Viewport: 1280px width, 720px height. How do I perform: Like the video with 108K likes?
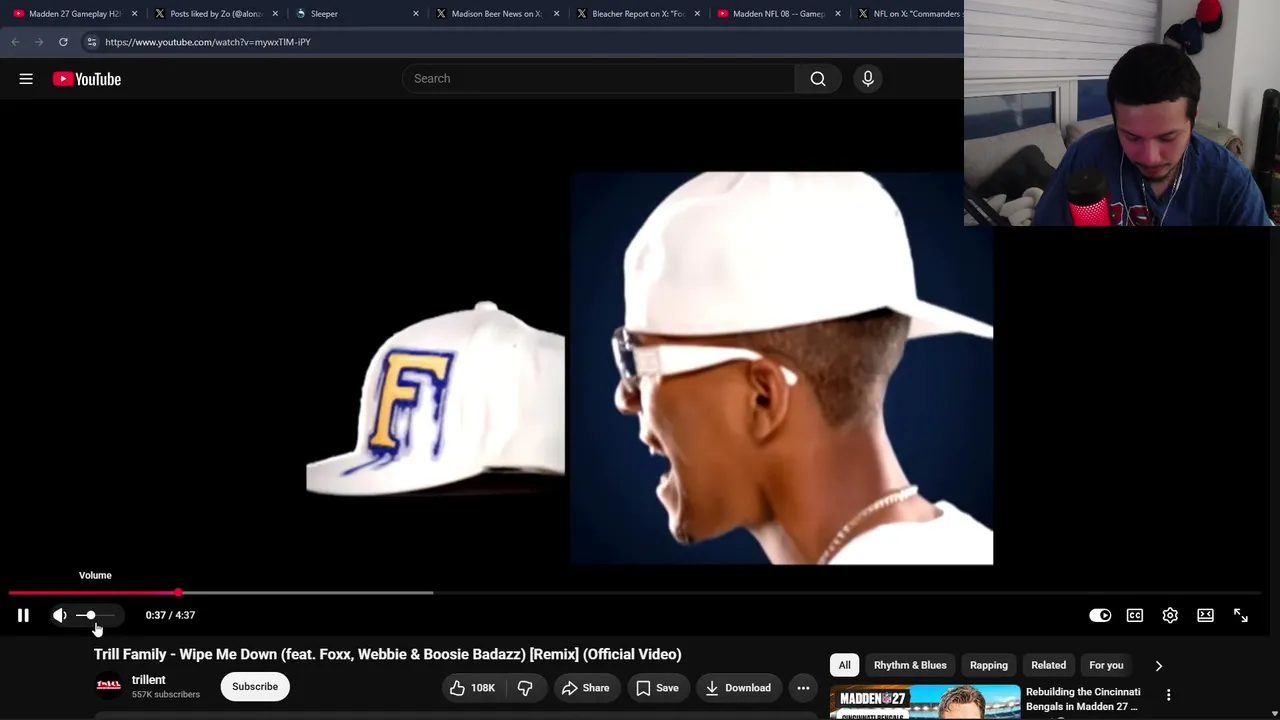point(473,687)
